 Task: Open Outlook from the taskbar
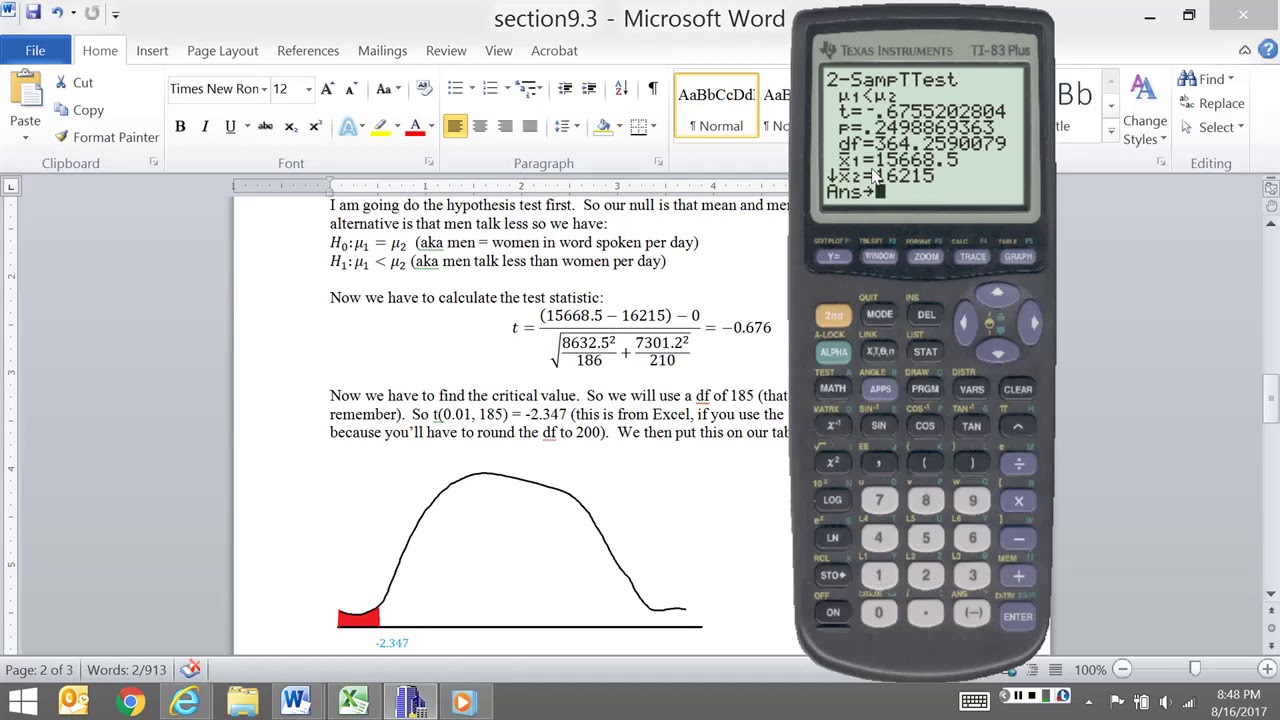coord(73,701)
